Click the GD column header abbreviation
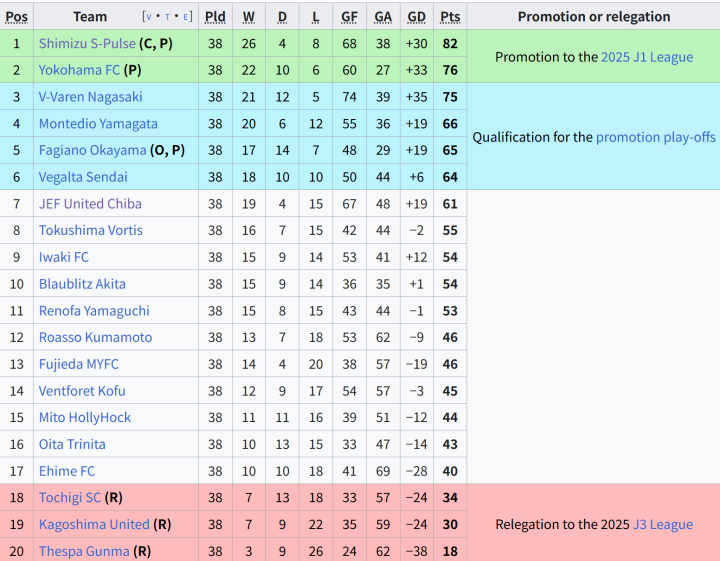The height and width of the screenshot is (561, 720). tap(416, 17)
